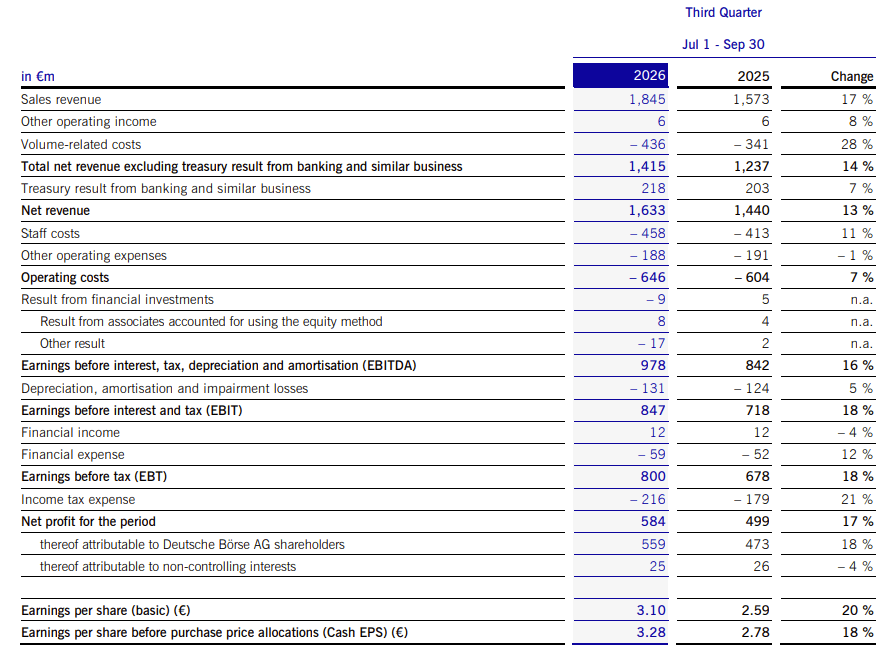Select the 2026 column header

click(x=620, y=75)
